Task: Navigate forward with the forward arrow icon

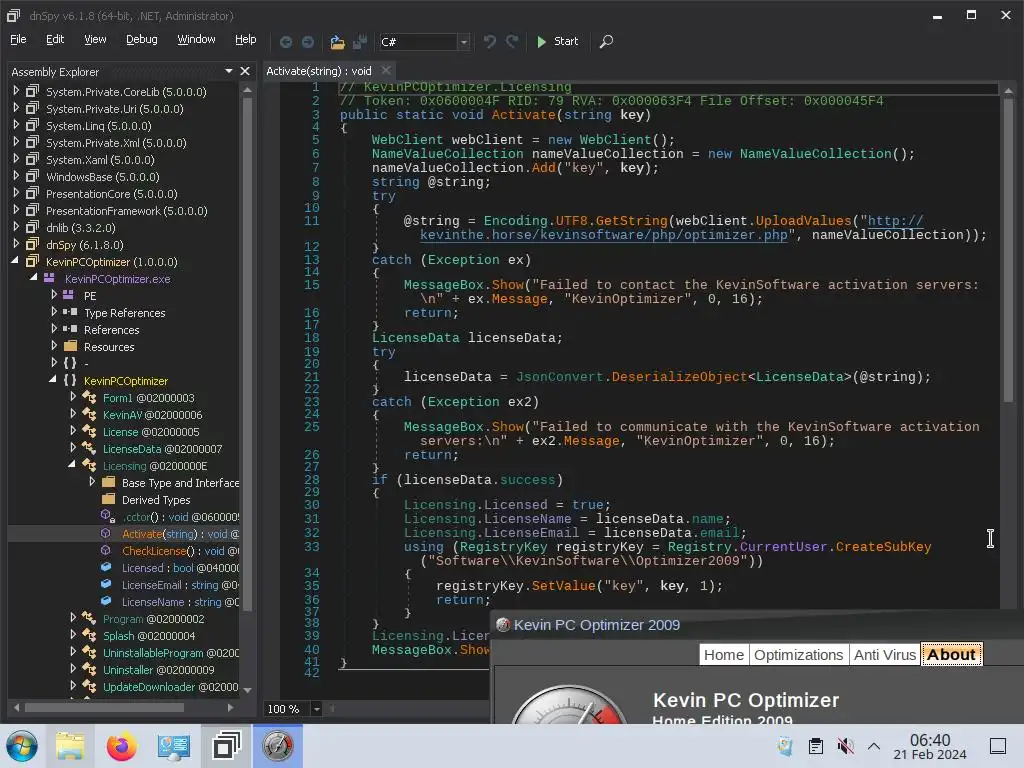Action: tap(308, 42)
